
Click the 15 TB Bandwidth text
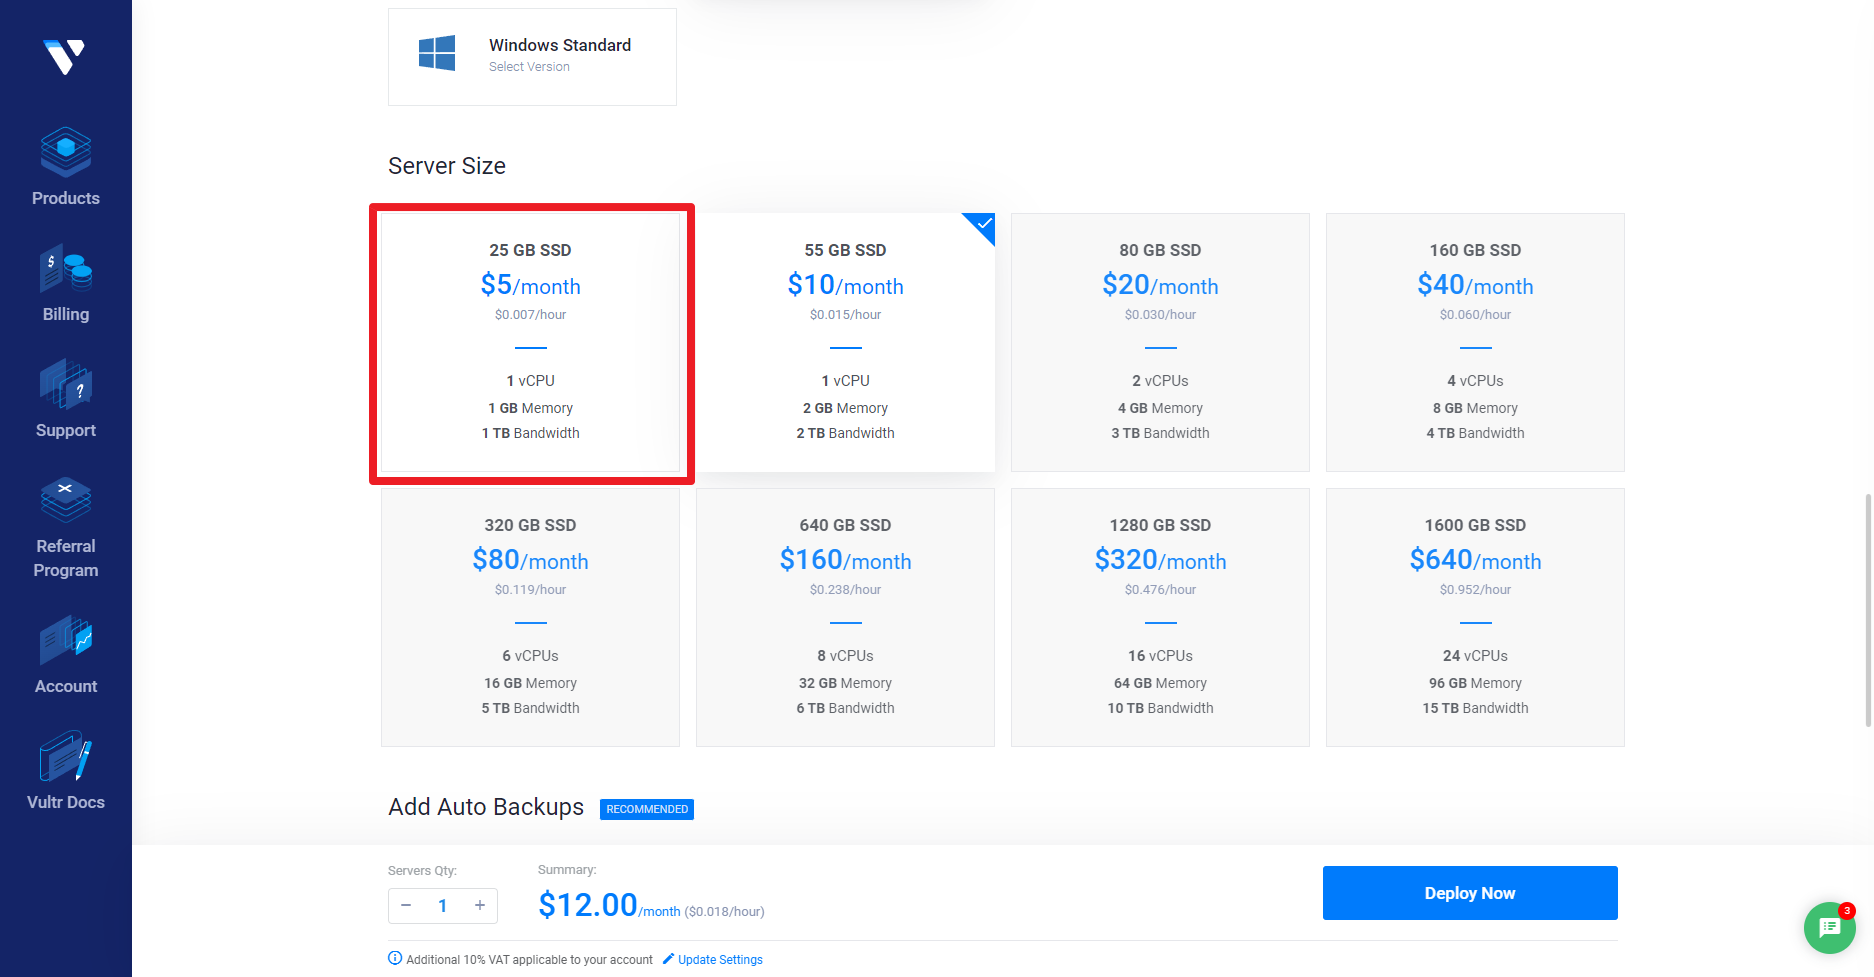click(1475, 708)
